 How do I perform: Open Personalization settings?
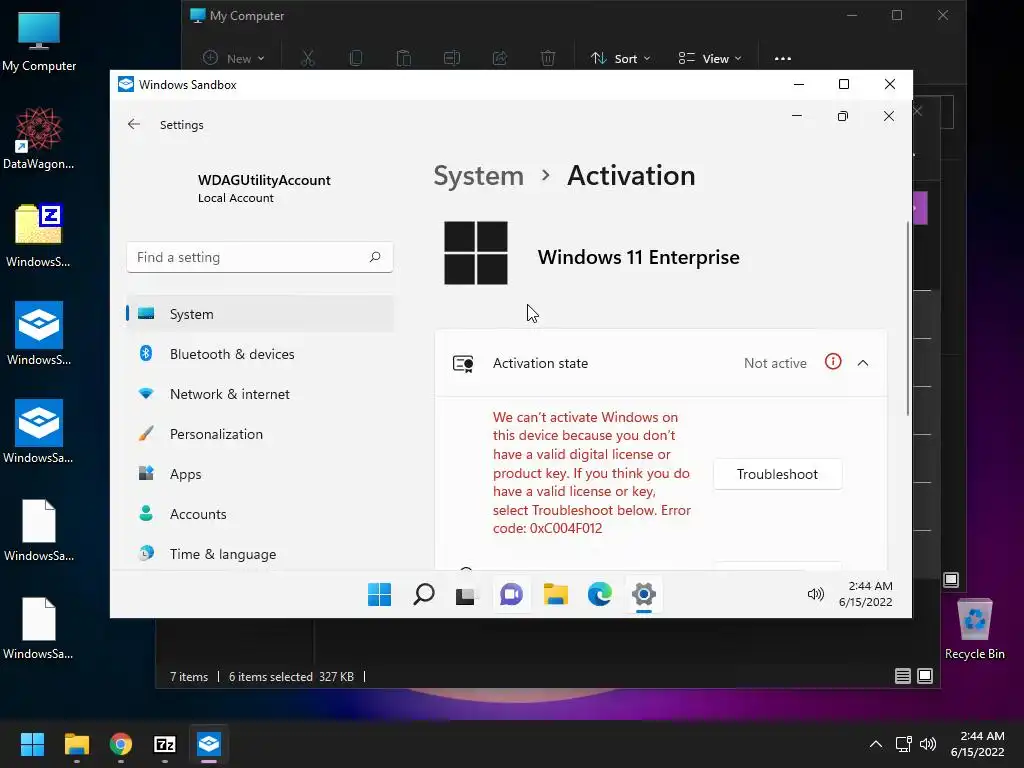point(260,434)
